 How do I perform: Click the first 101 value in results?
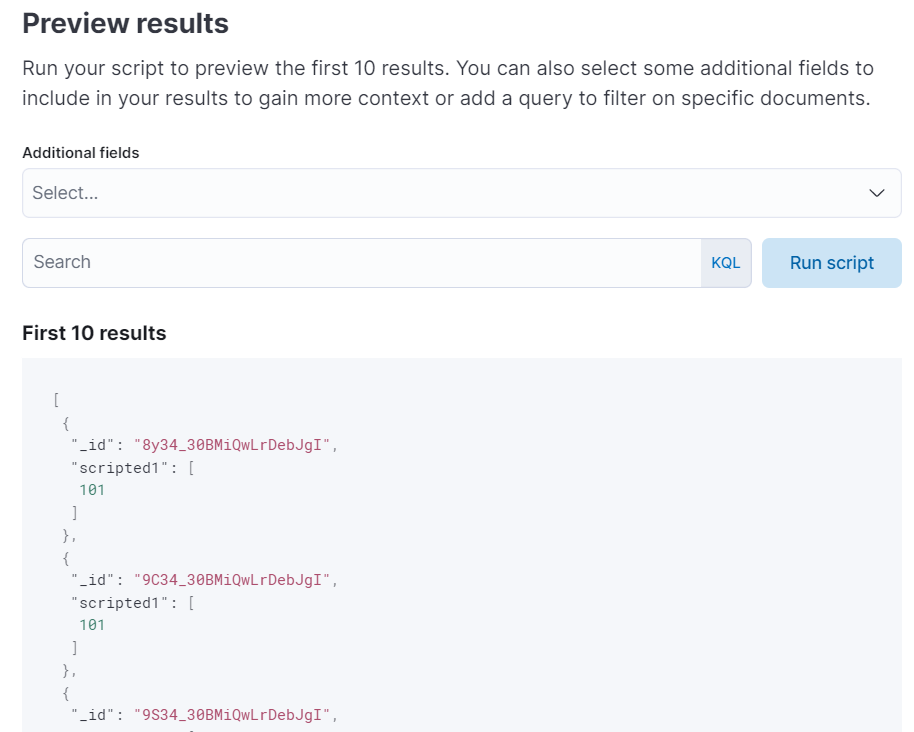(x=92, y=490)
